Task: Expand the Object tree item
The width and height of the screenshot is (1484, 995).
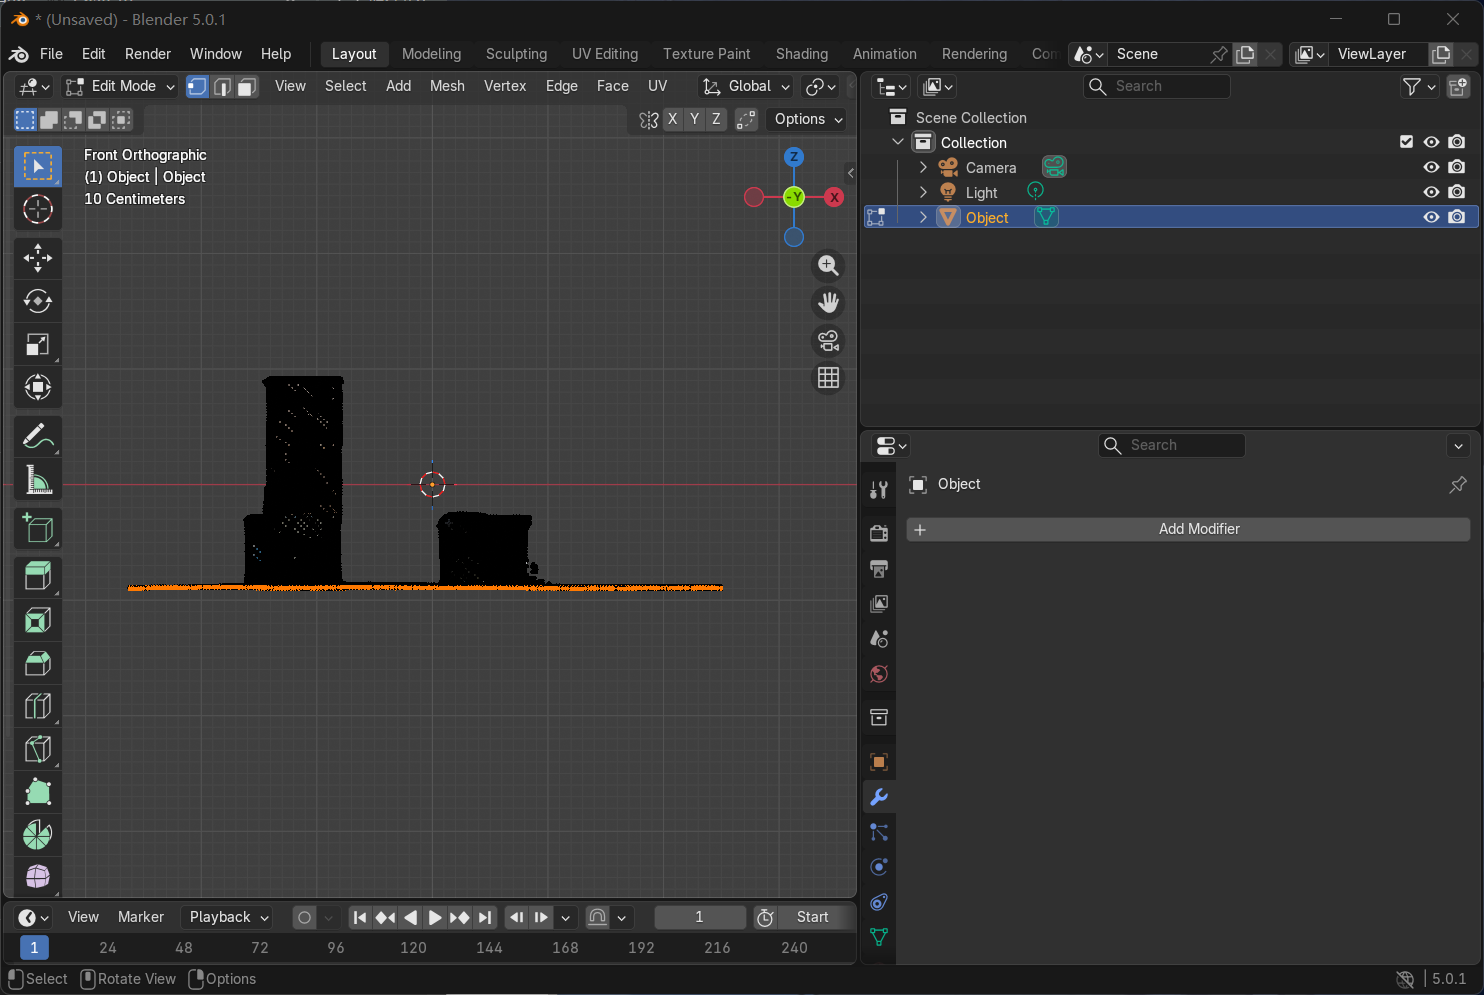Action: [x=923, y=217]
